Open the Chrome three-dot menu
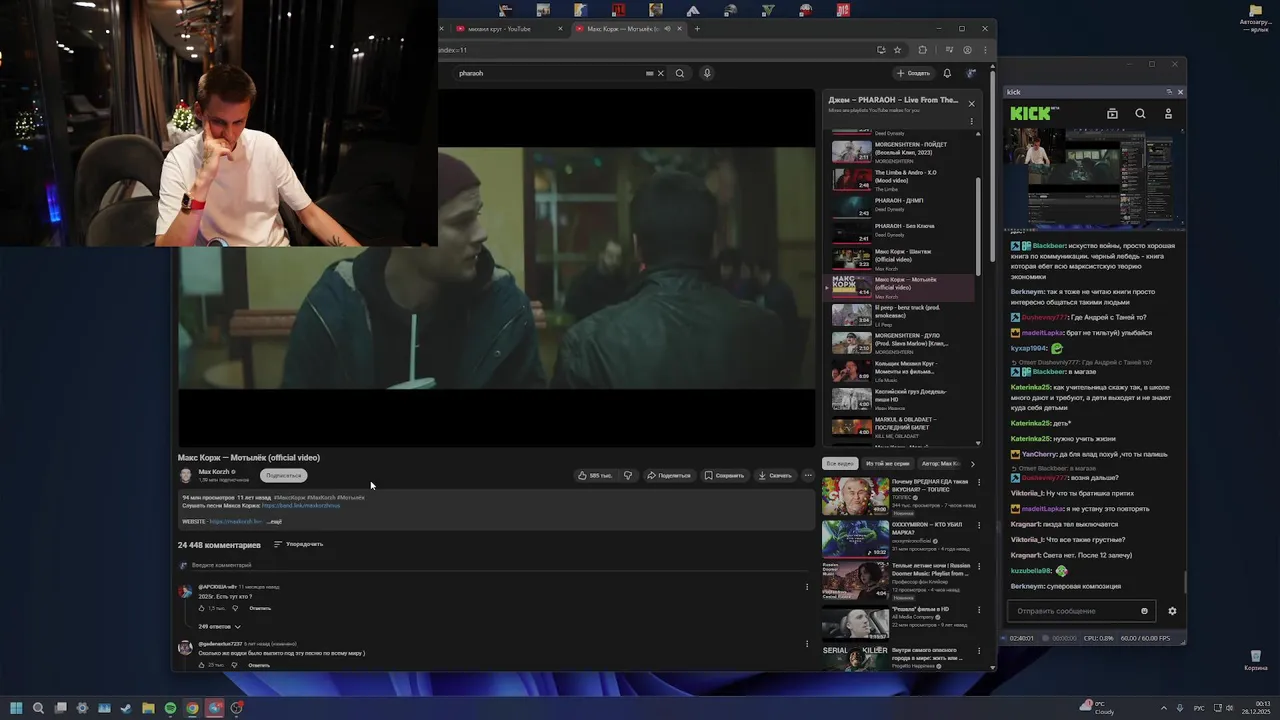Image resolution: width=1280 pixels, height=720 pixels. (985, 50)
